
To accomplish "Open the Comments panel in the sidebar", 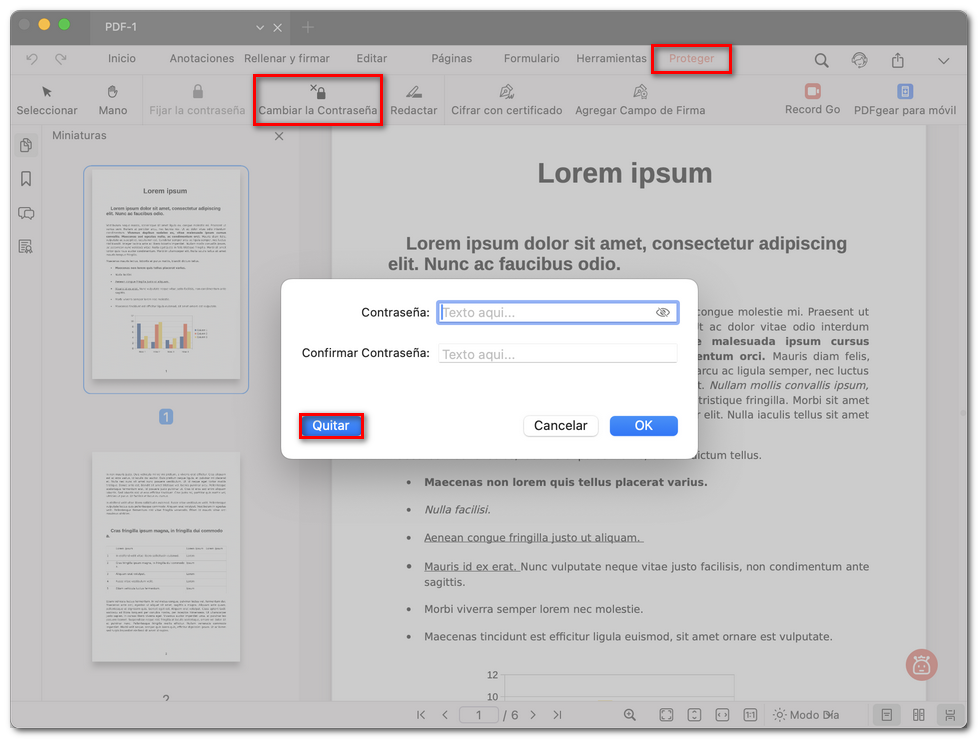I will click(x=26, y=213).
